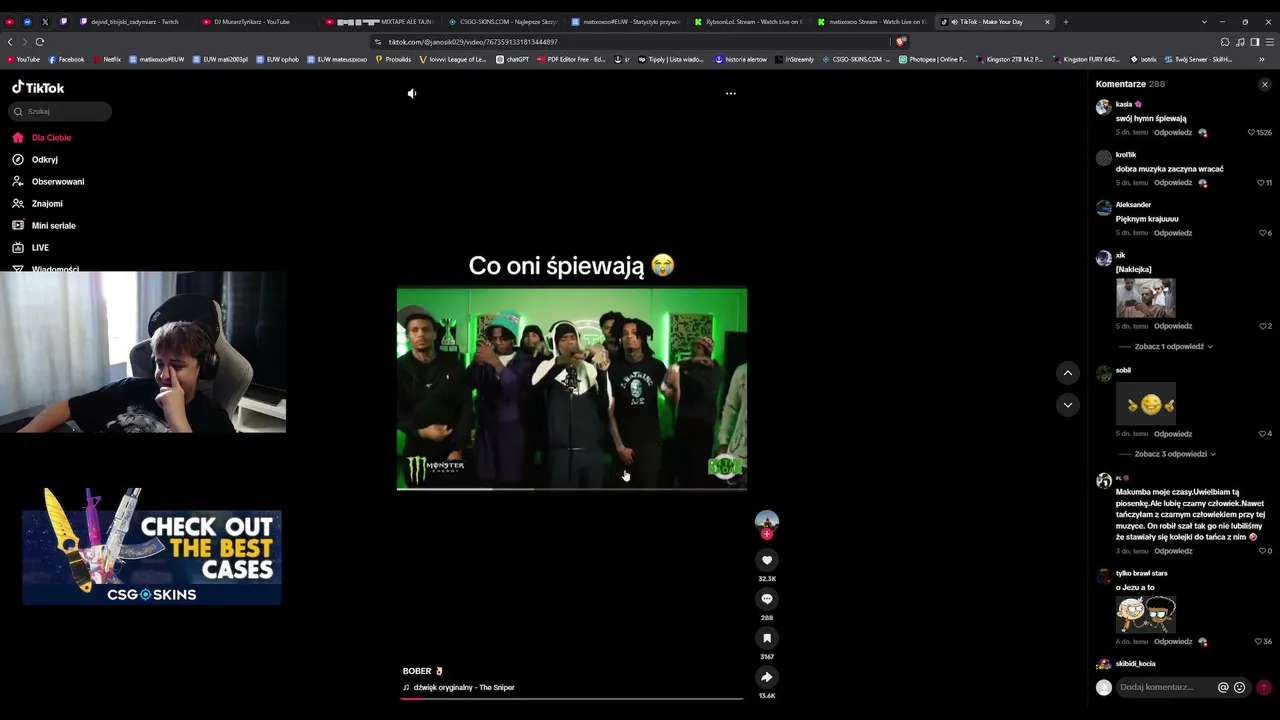Expand 'Zobacz 3 odpowiedzi' under sobil's comment

pos(1175,454)
